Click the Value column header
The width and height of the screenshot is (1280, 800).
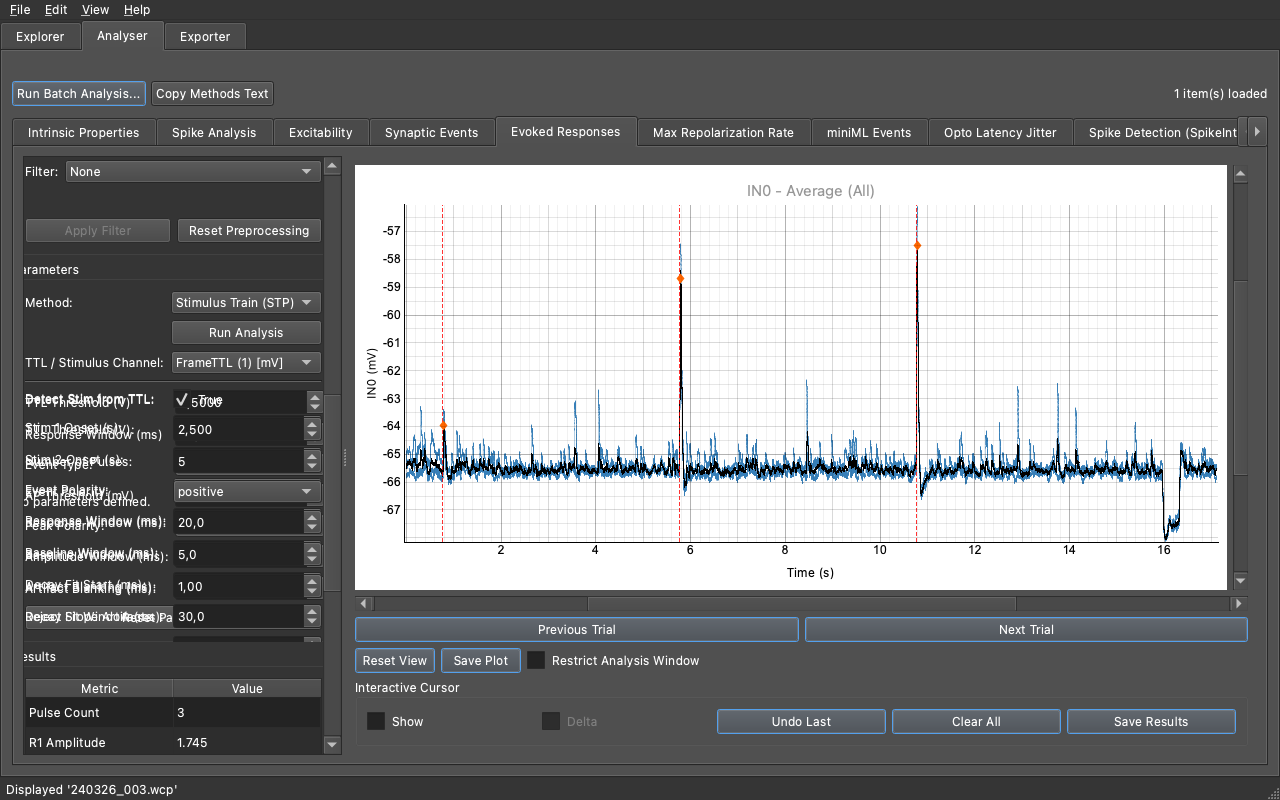pos(247,688)
